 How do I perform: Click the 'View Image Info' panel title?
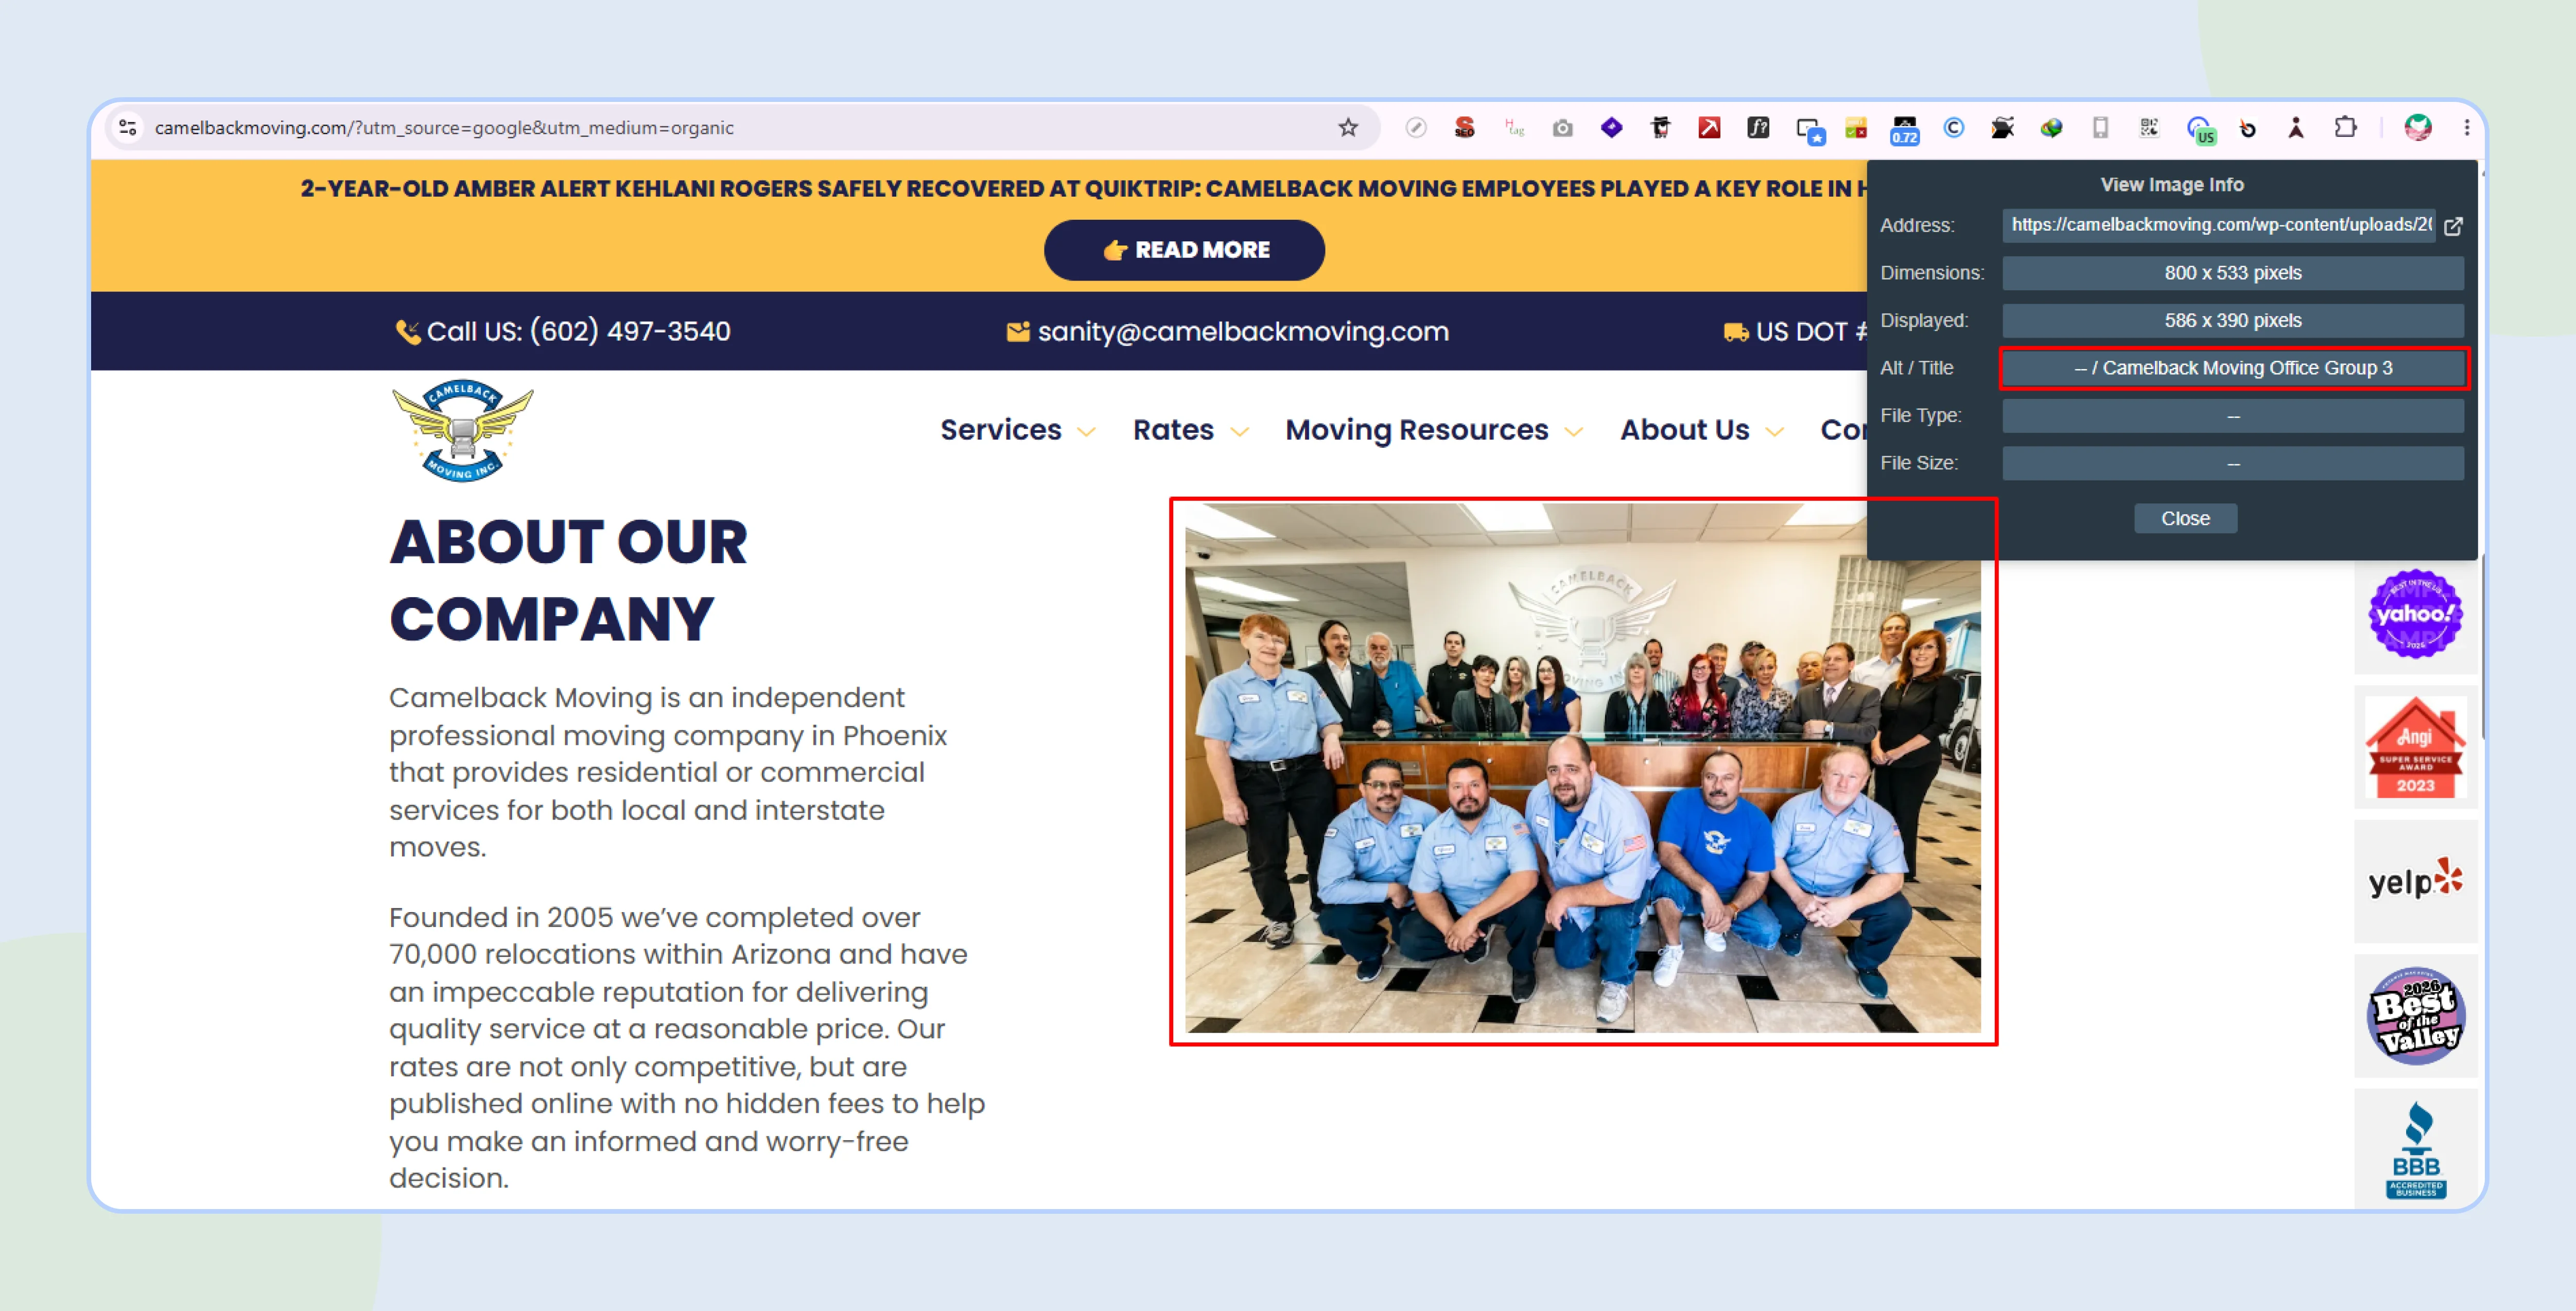click(2171, 185)
